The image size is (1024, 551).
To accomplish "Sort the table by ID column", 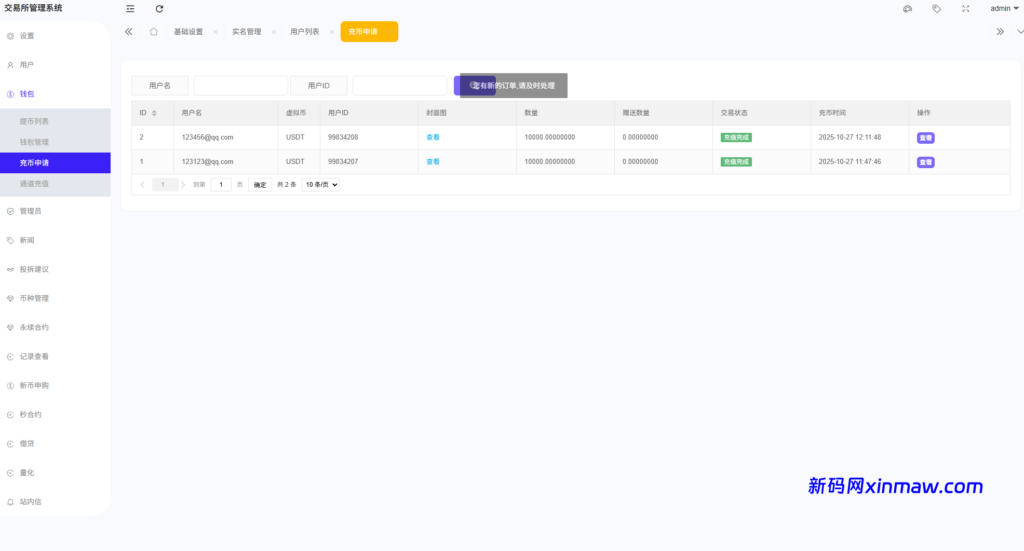I will [x=153, y=113].
